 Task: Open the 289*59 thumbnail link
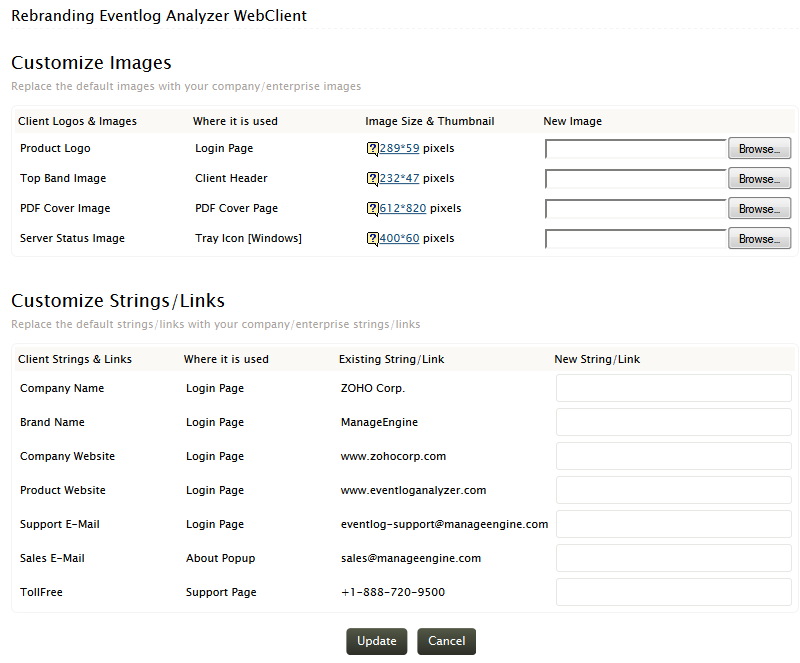coord(399,148)
